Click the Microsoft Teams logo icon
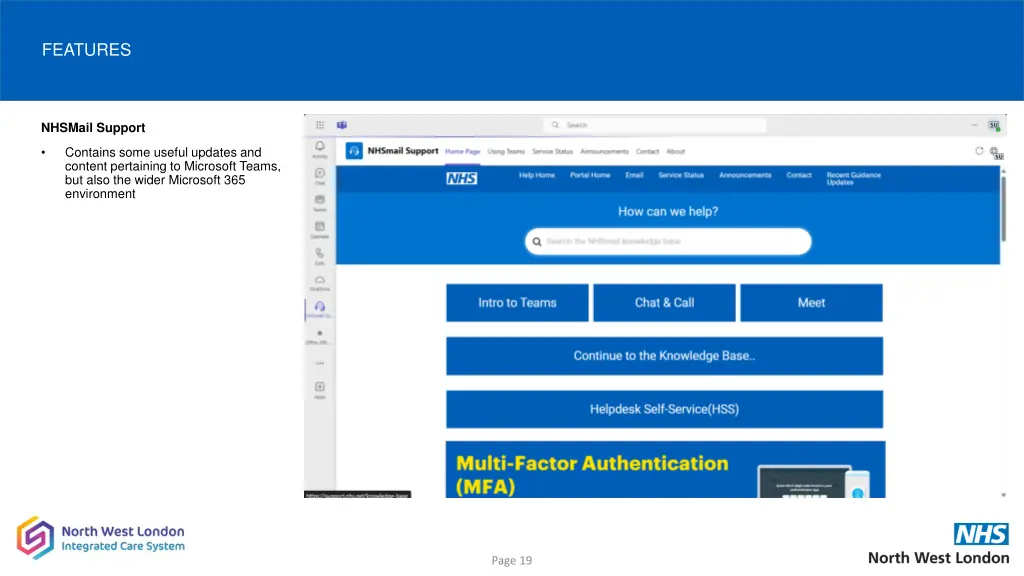Image resolution: width=1024 pixels, height=576 pixels. pyautogui.click(x=342, y=125)
